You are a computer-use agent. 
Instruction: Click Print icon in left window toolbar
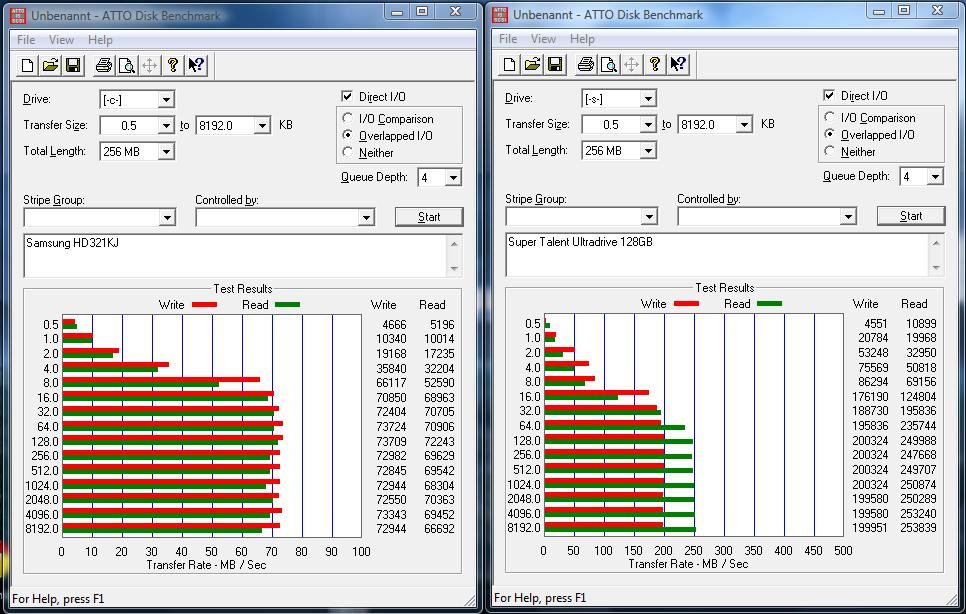click(x=104, y=65)
